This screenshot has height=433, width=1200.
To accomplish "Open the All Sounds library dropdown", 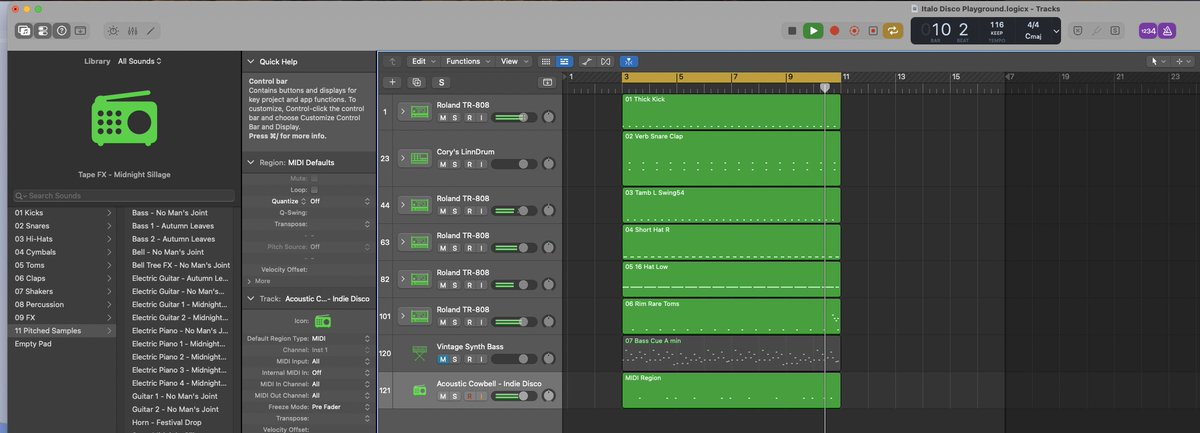I will click(x=140, y=61).
